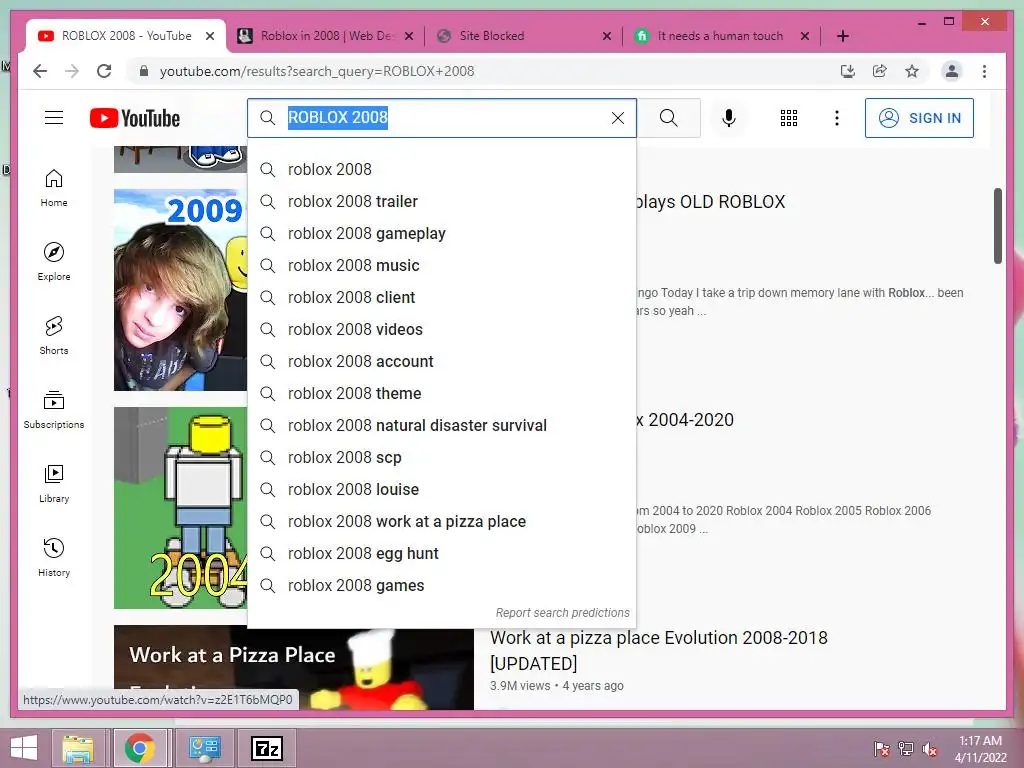Choose suggestion roblox 2008 client
The image size is (1024, 768).
coord(442,297)
